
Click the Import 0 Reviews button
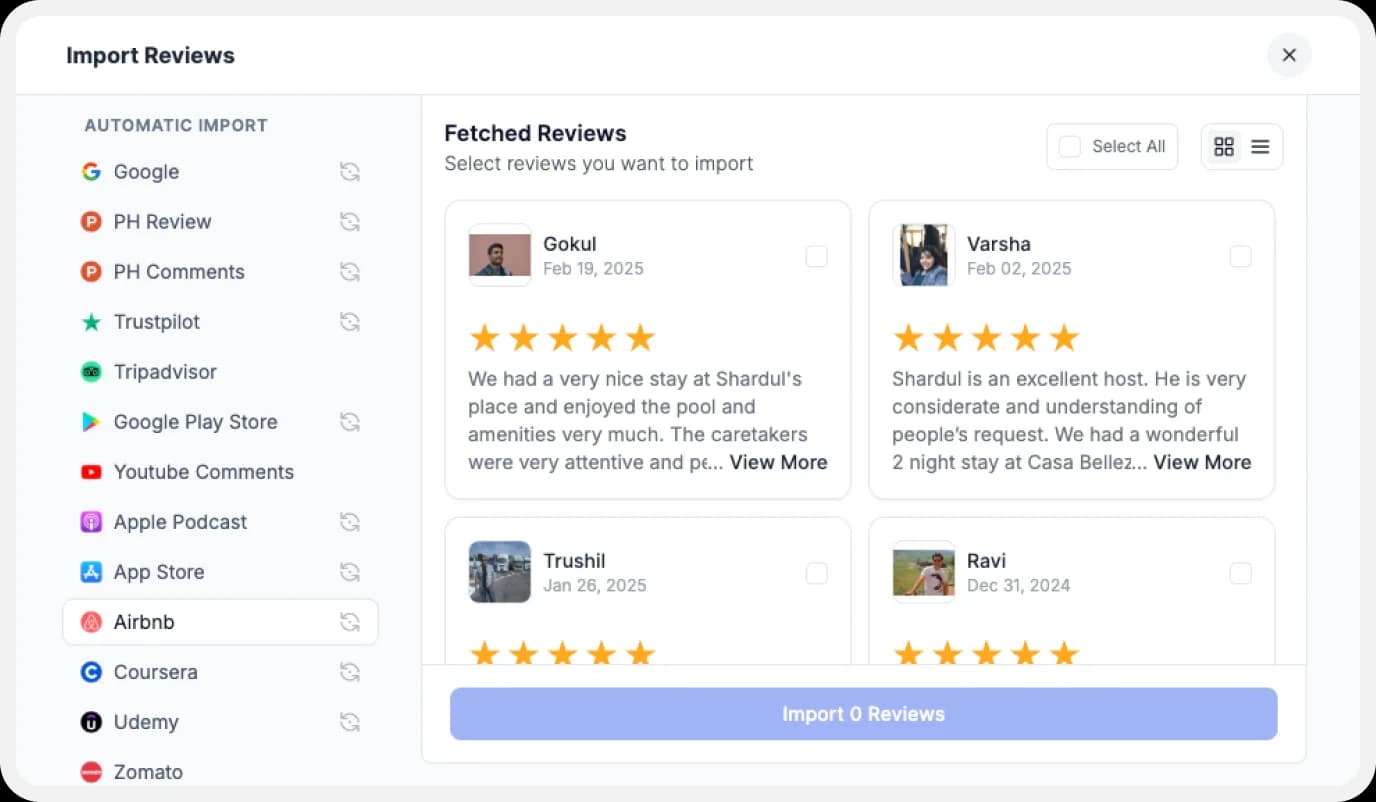863,713
